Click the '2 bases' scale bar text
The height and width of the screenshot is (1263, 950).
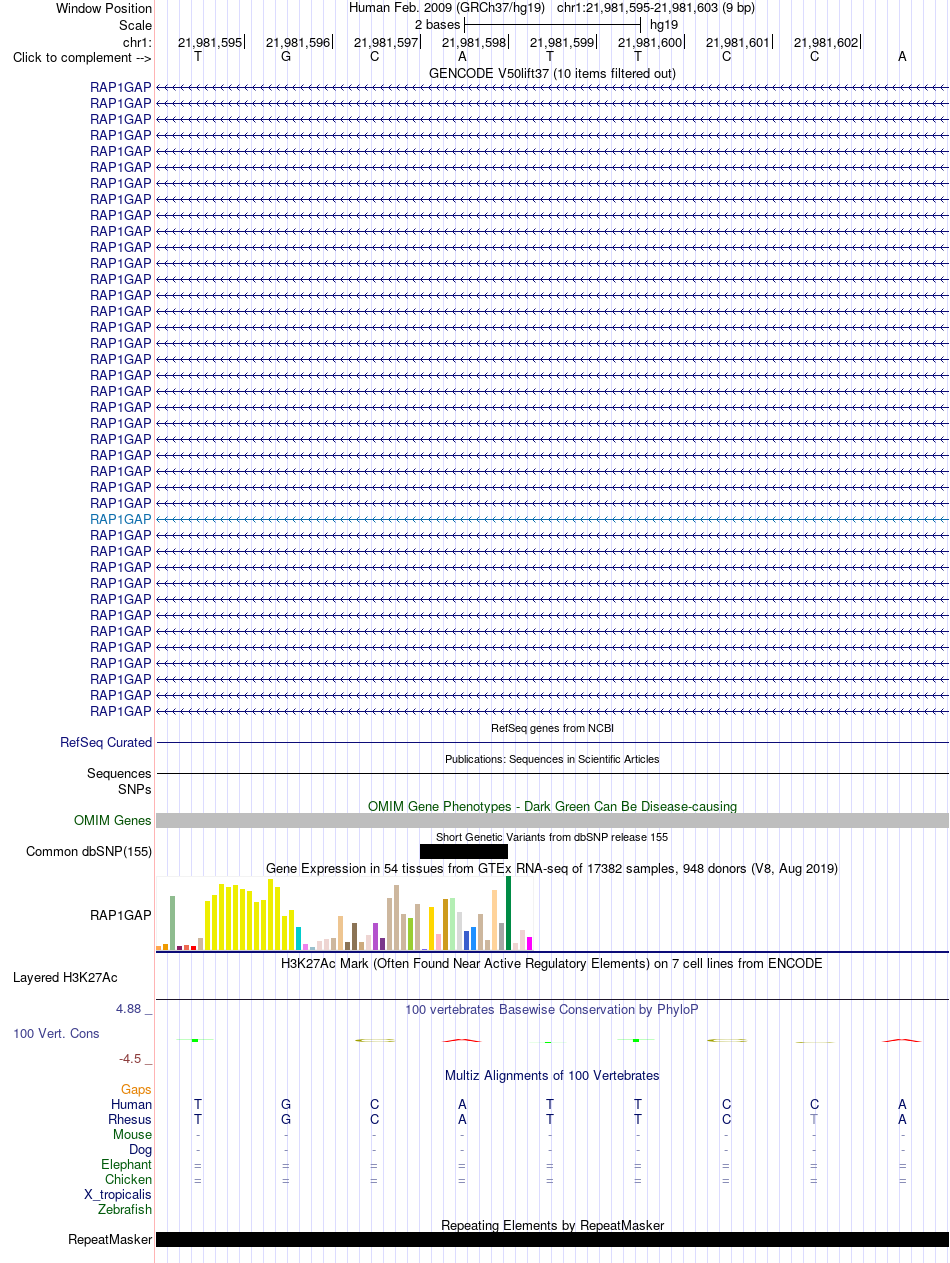(x=437, y=24)
